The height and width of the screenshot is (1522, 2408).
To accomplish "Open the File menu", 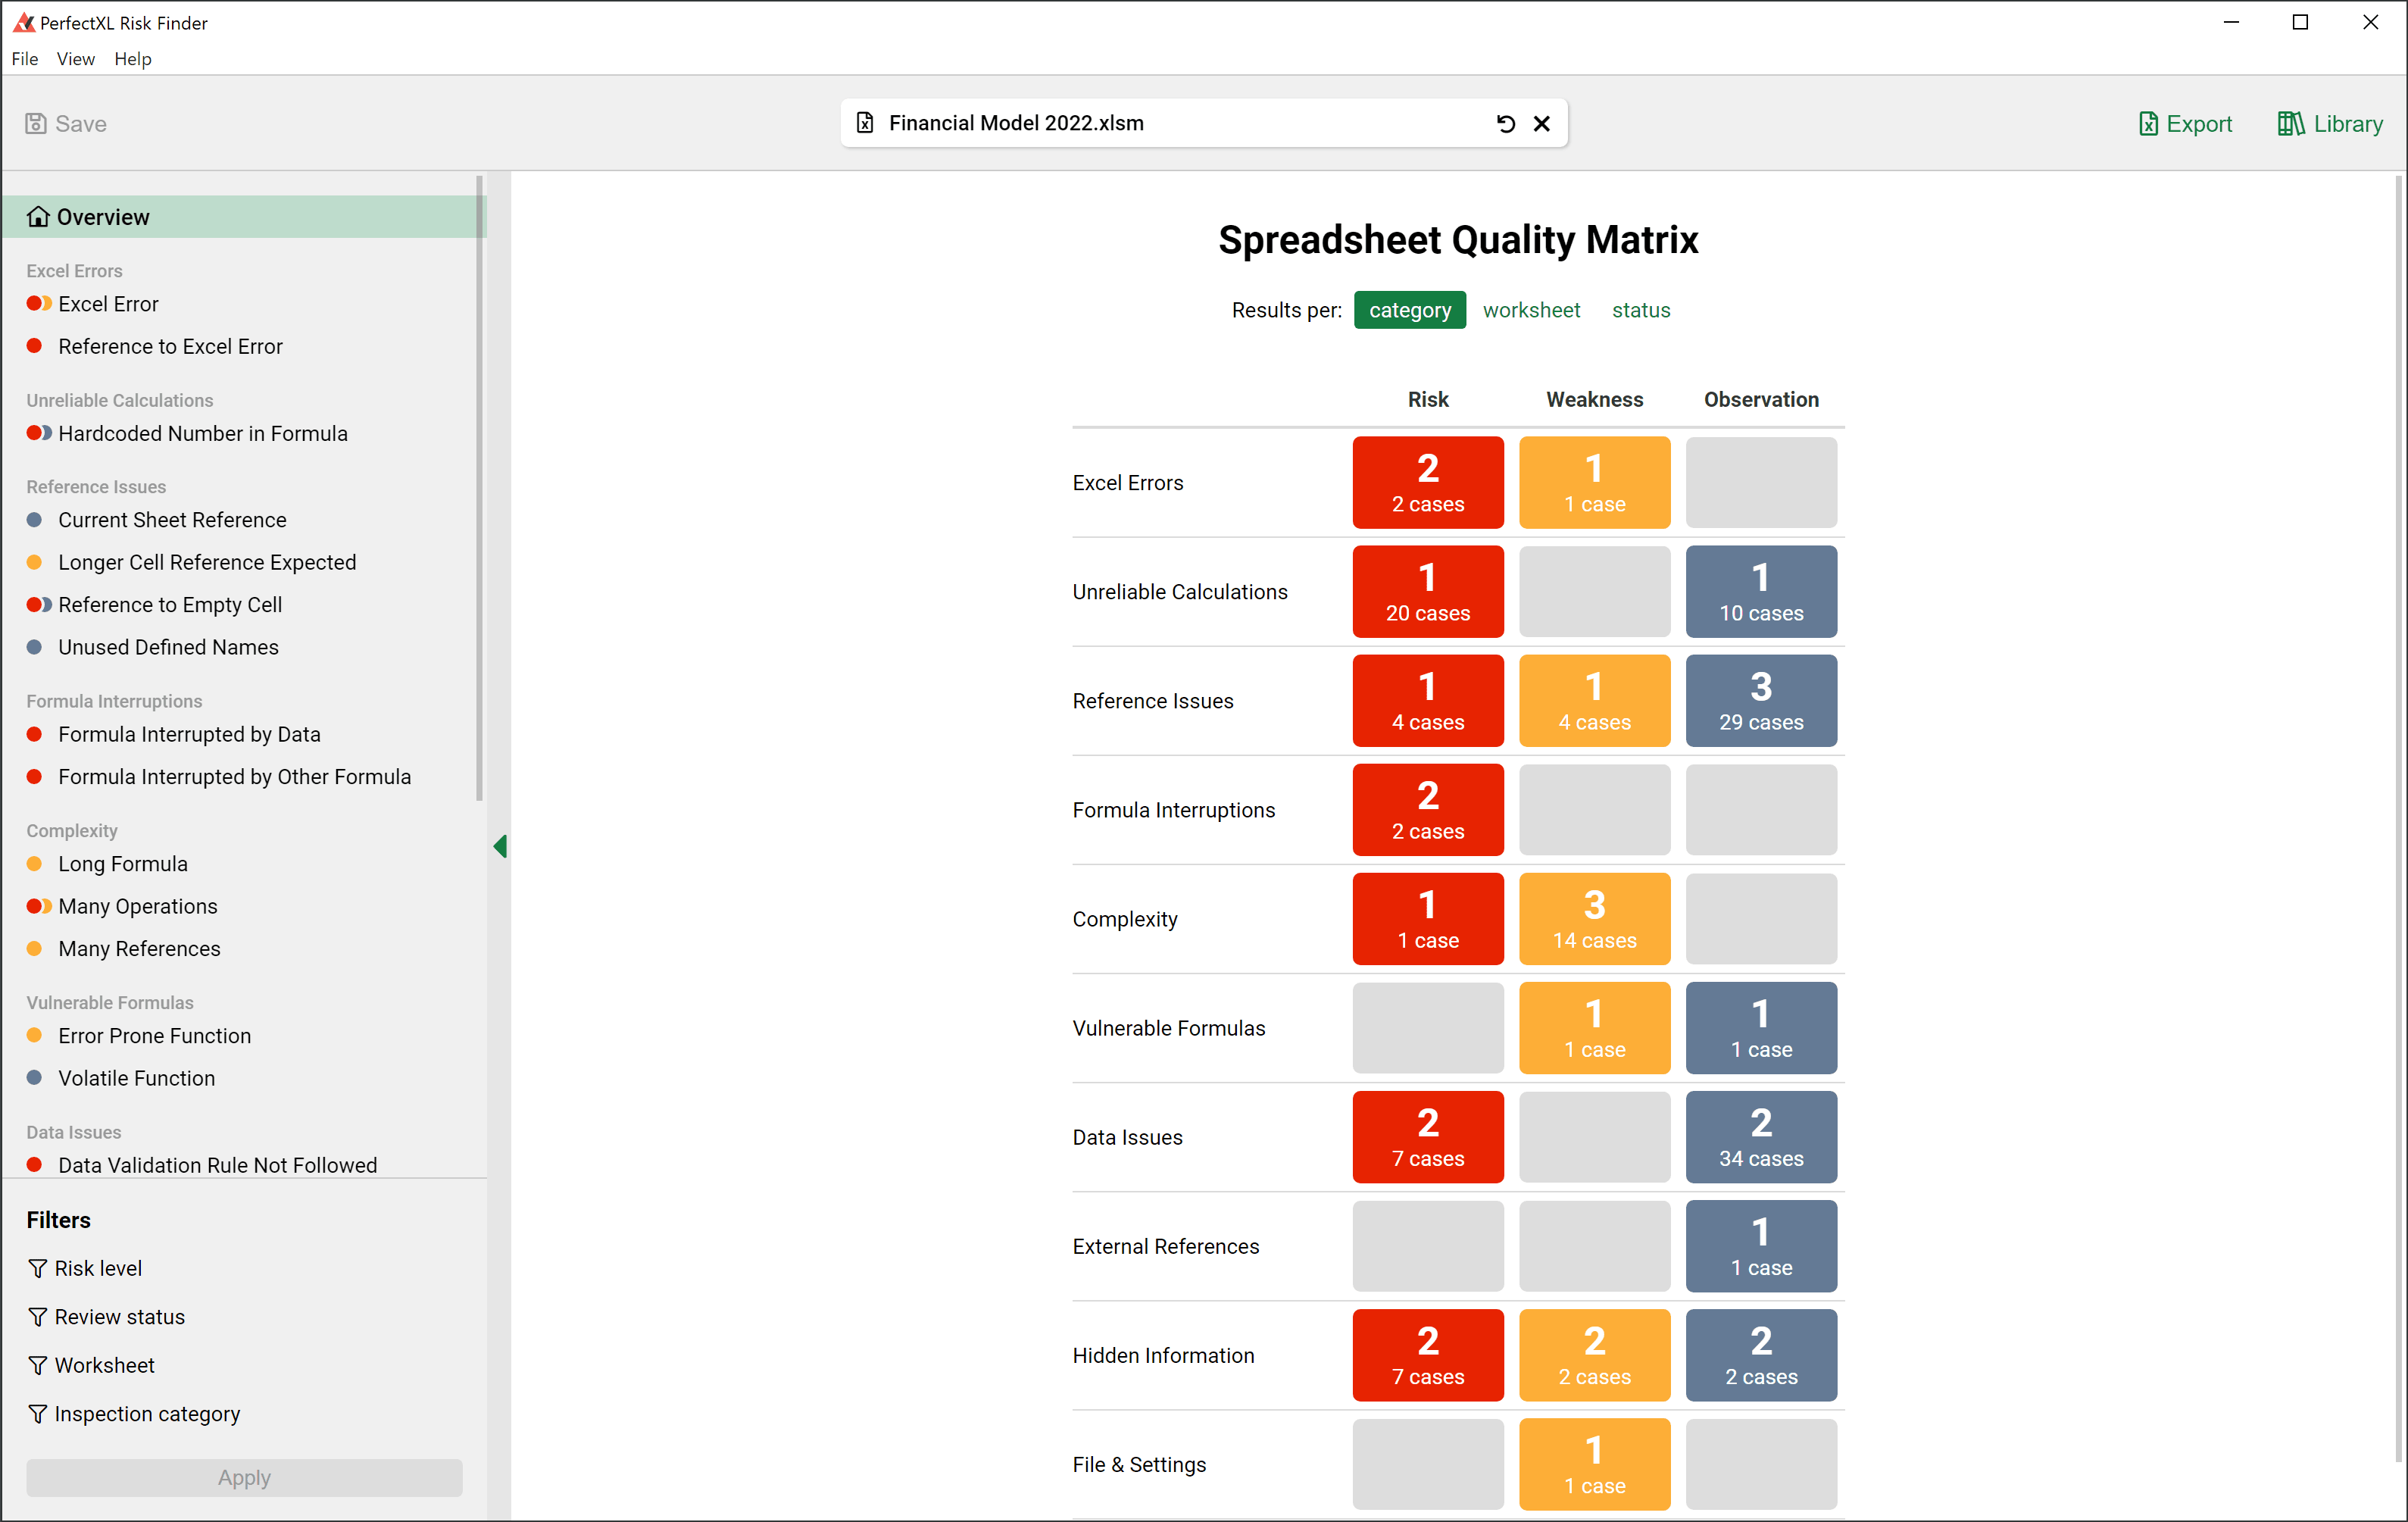I will pyautogui.click(x=24, y=59).
